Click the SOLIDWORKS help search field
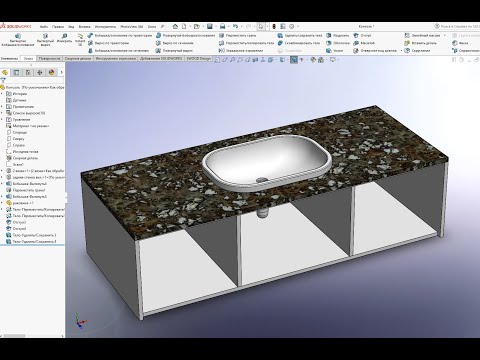 [x=459, y=26]
